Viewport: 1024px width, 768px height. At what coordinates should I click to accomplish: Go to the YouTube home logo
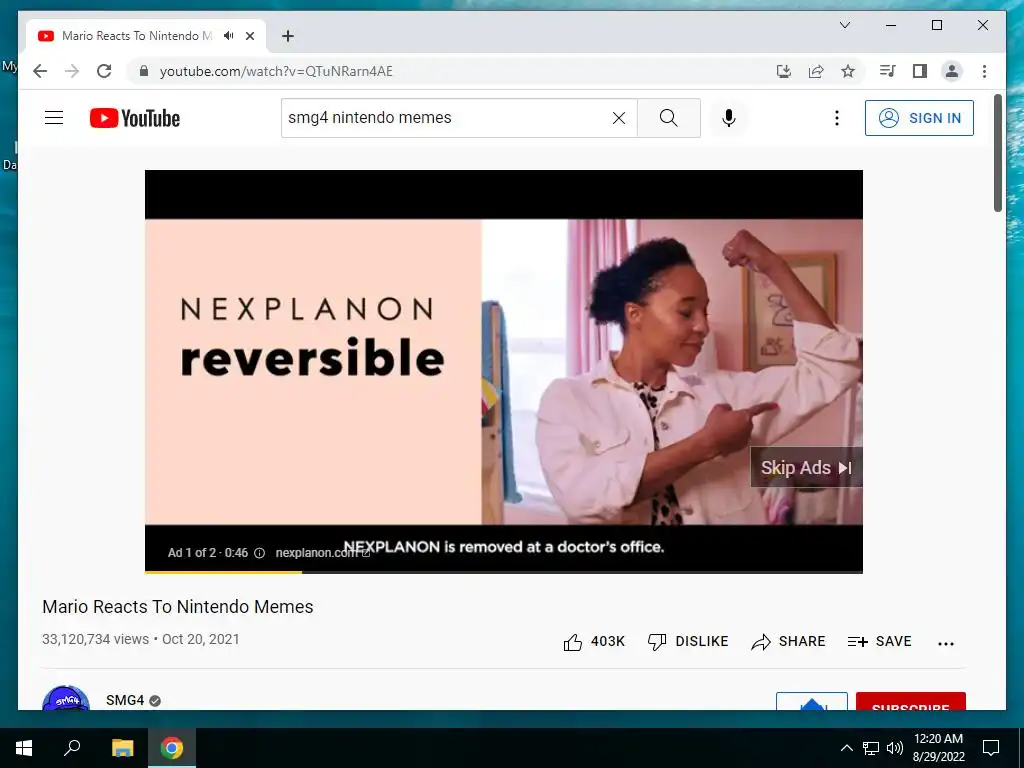pos(135,118)
